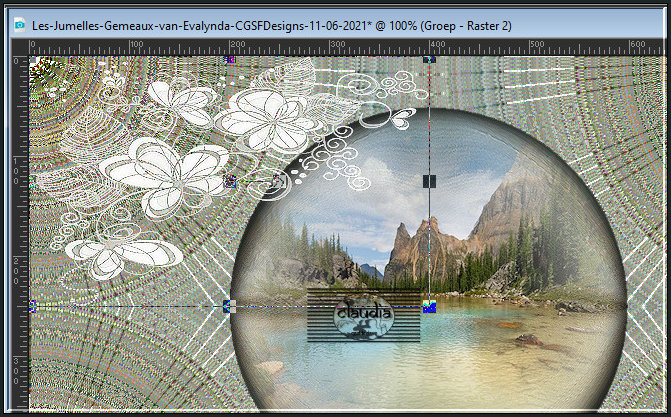Click the right-middle selection handle
This screenshot has height=417, width=671.
[x=429, y=182]
